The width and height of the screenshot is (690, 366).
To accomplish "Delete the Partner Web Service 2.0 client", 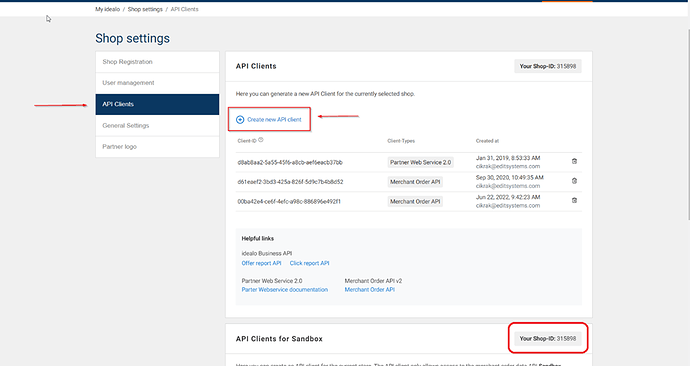I will tap(574, 161).
